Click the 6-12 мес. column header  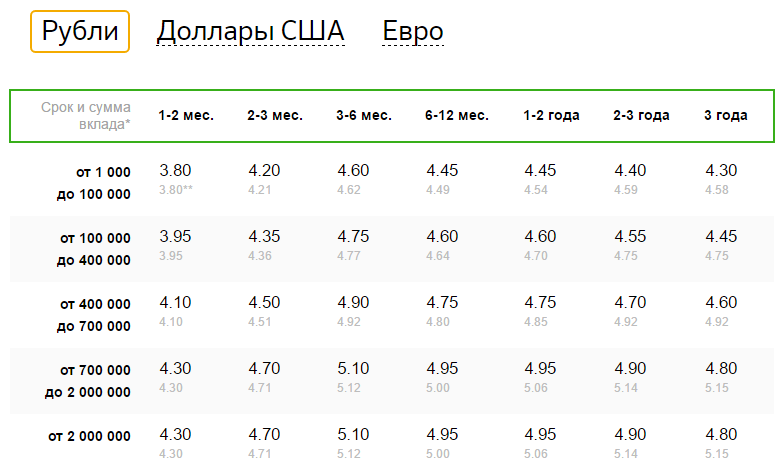click(x=457, y=115)
